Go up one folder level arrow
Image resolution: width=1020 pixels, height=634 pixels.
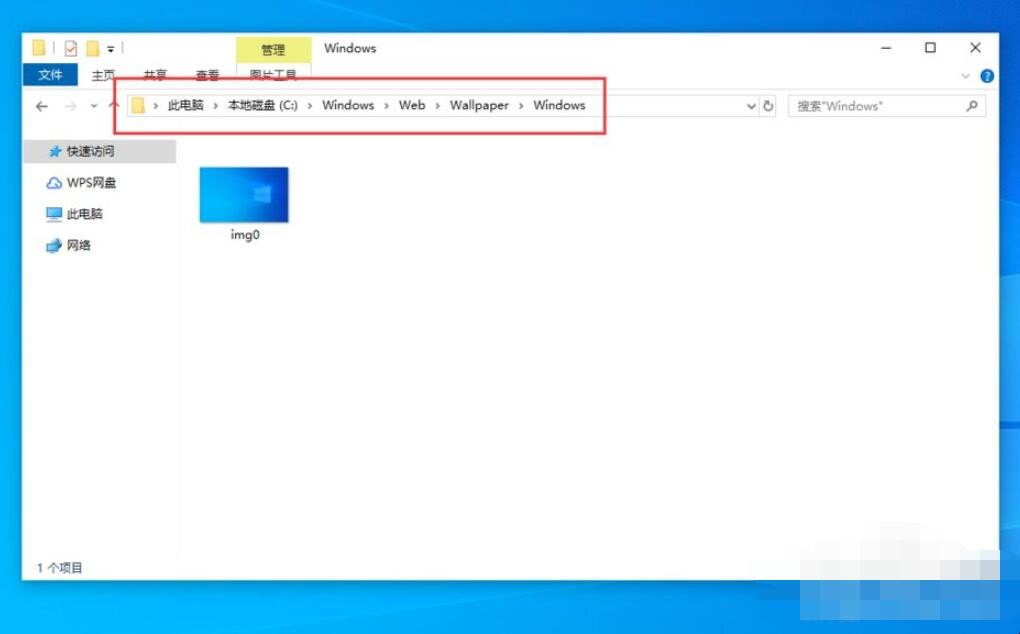point(114,106)
